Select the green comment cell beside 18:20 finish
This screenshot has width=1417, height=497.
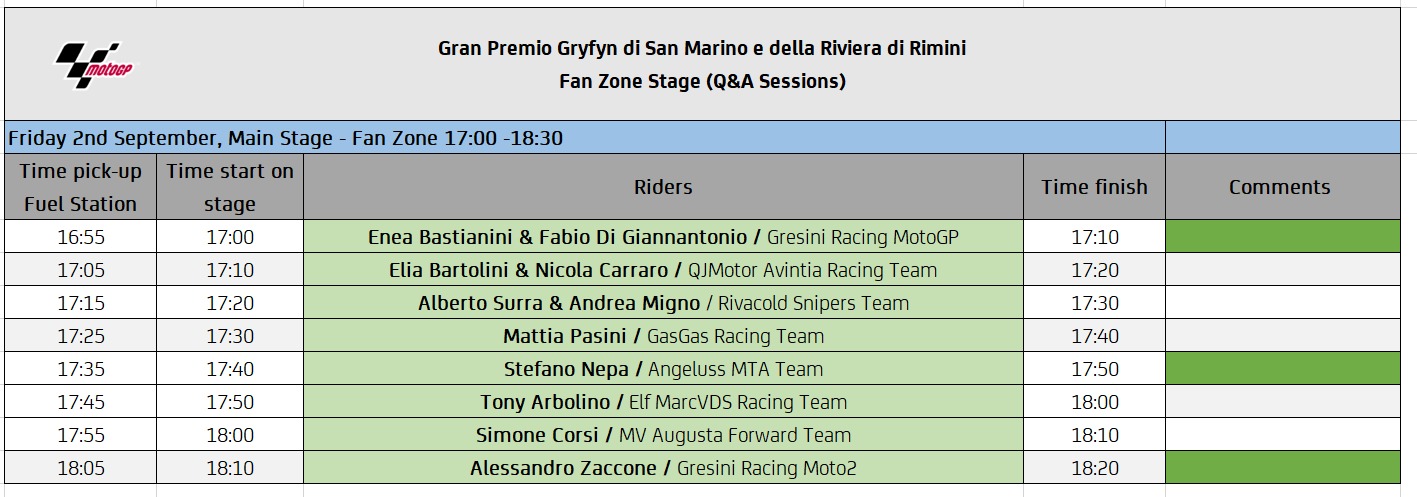pyautogui.click(x=1282, y=468)
